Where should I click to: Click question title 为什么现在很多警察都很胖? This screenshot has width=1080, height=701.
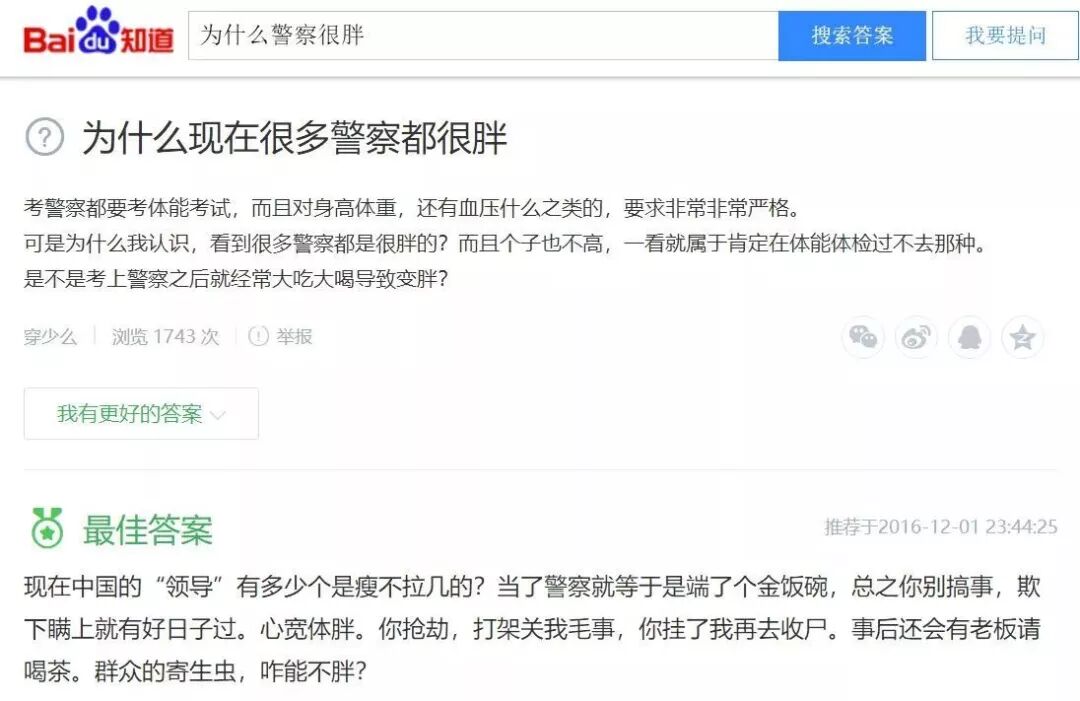pos(295,137)
